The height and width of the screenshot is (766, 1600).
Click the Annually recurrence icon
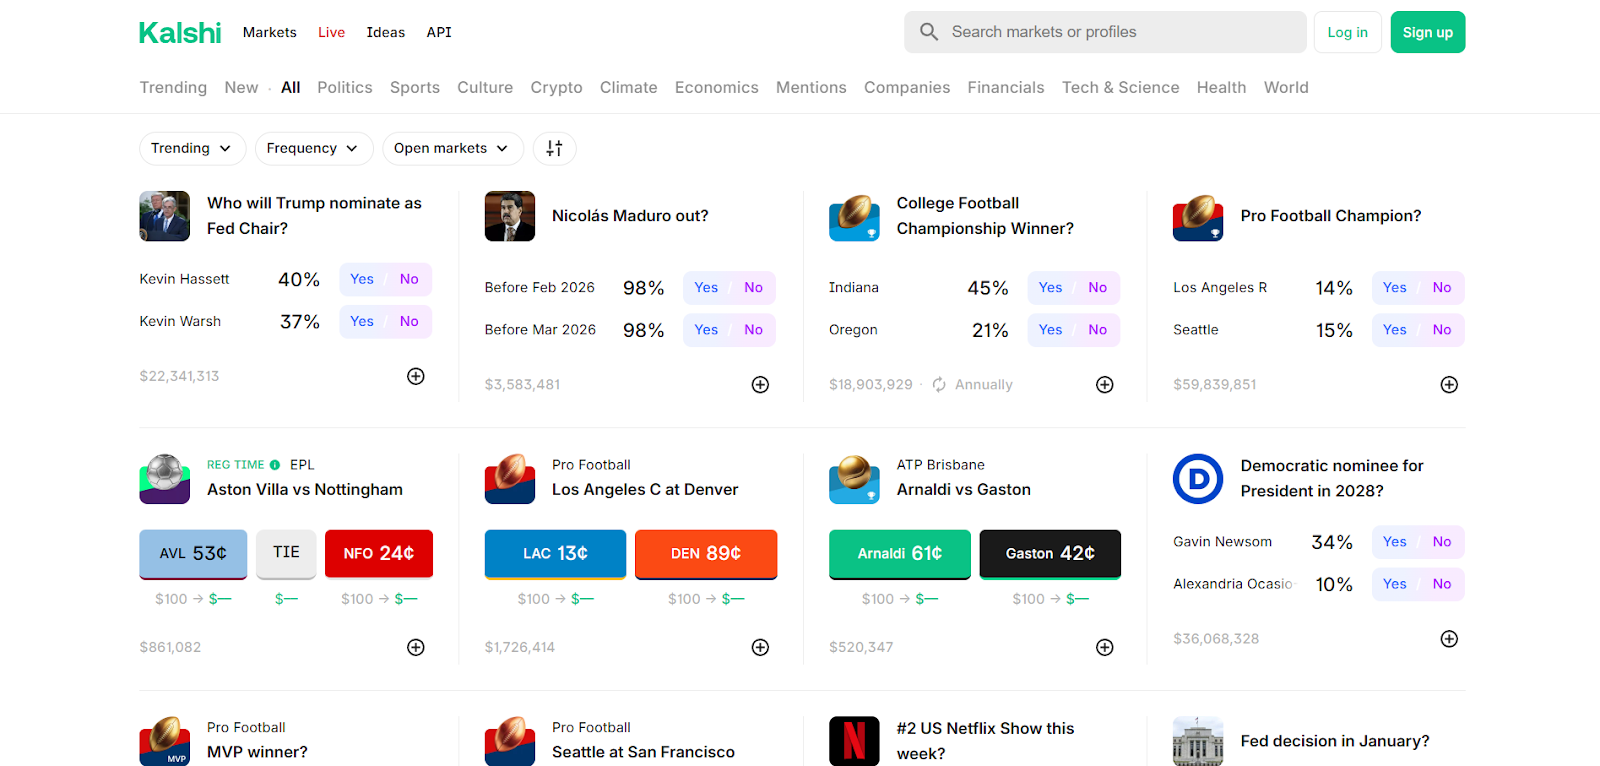[x=939, y=385]
